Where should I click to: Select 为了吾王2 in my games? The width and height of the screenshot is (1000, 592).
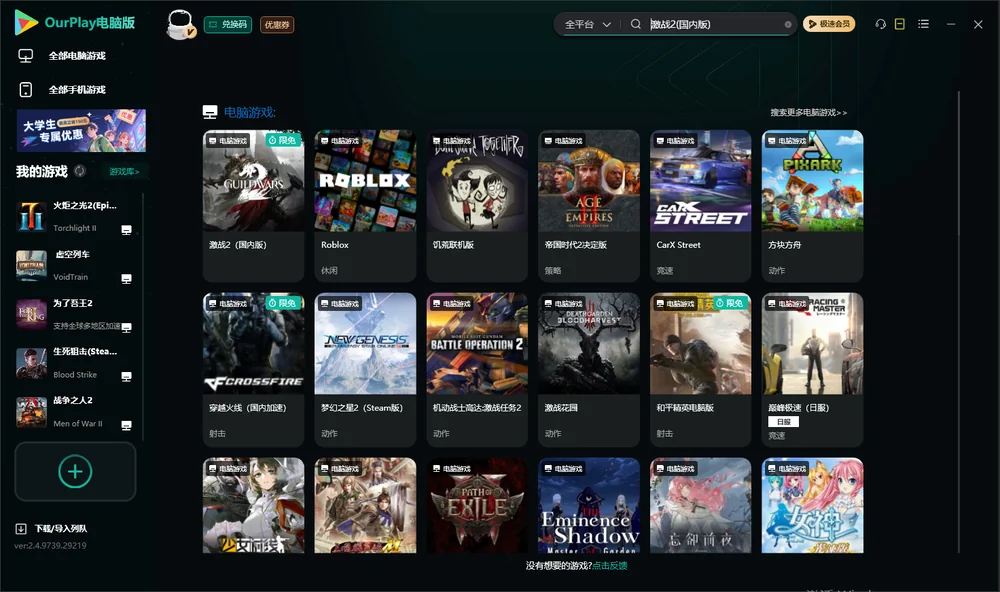click(x=75, y=314)
